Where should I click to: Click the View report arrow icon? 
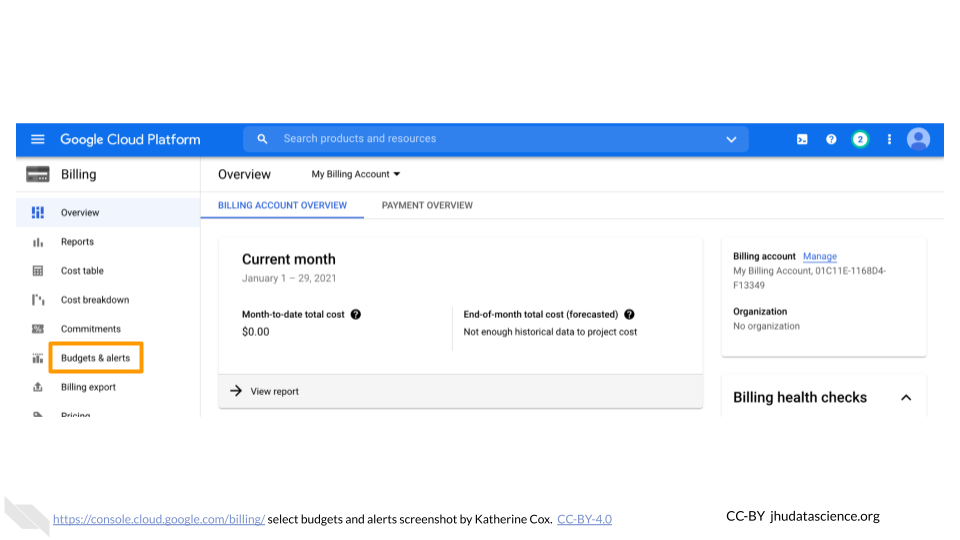coord(236,391)
